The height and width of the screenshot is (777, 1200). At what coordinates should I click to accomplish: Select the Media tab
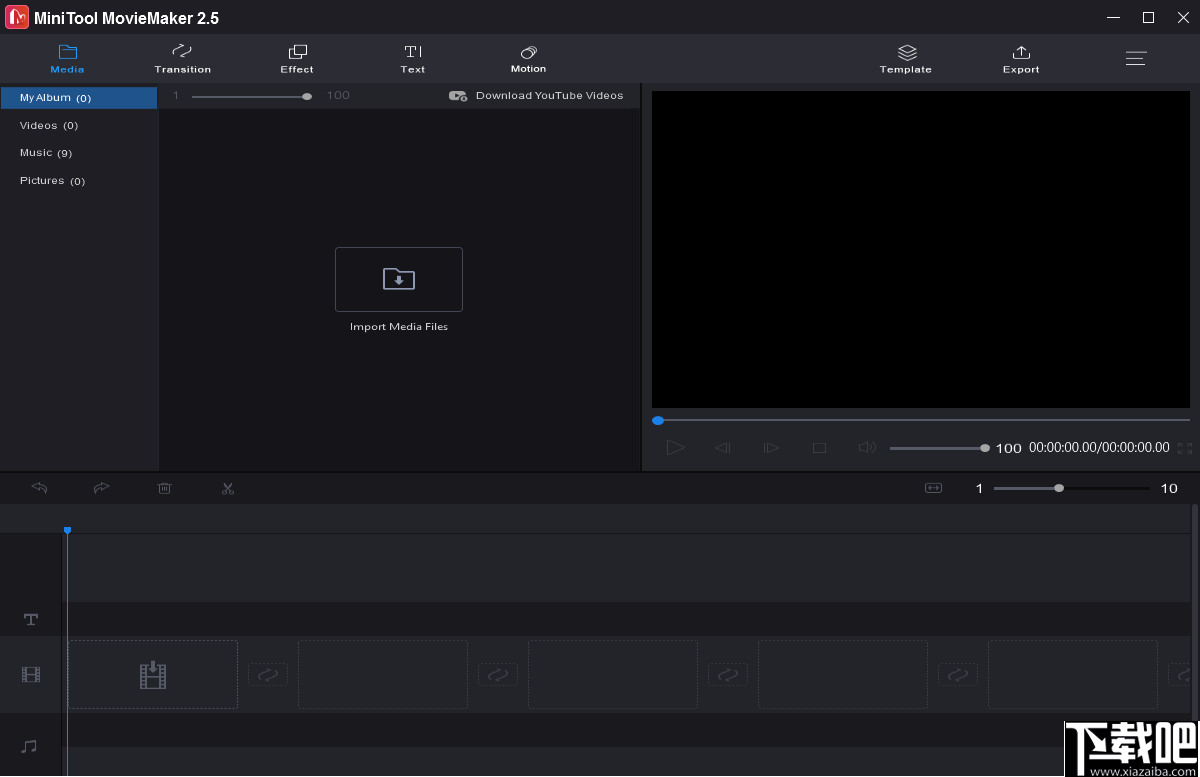click(67, 59)
